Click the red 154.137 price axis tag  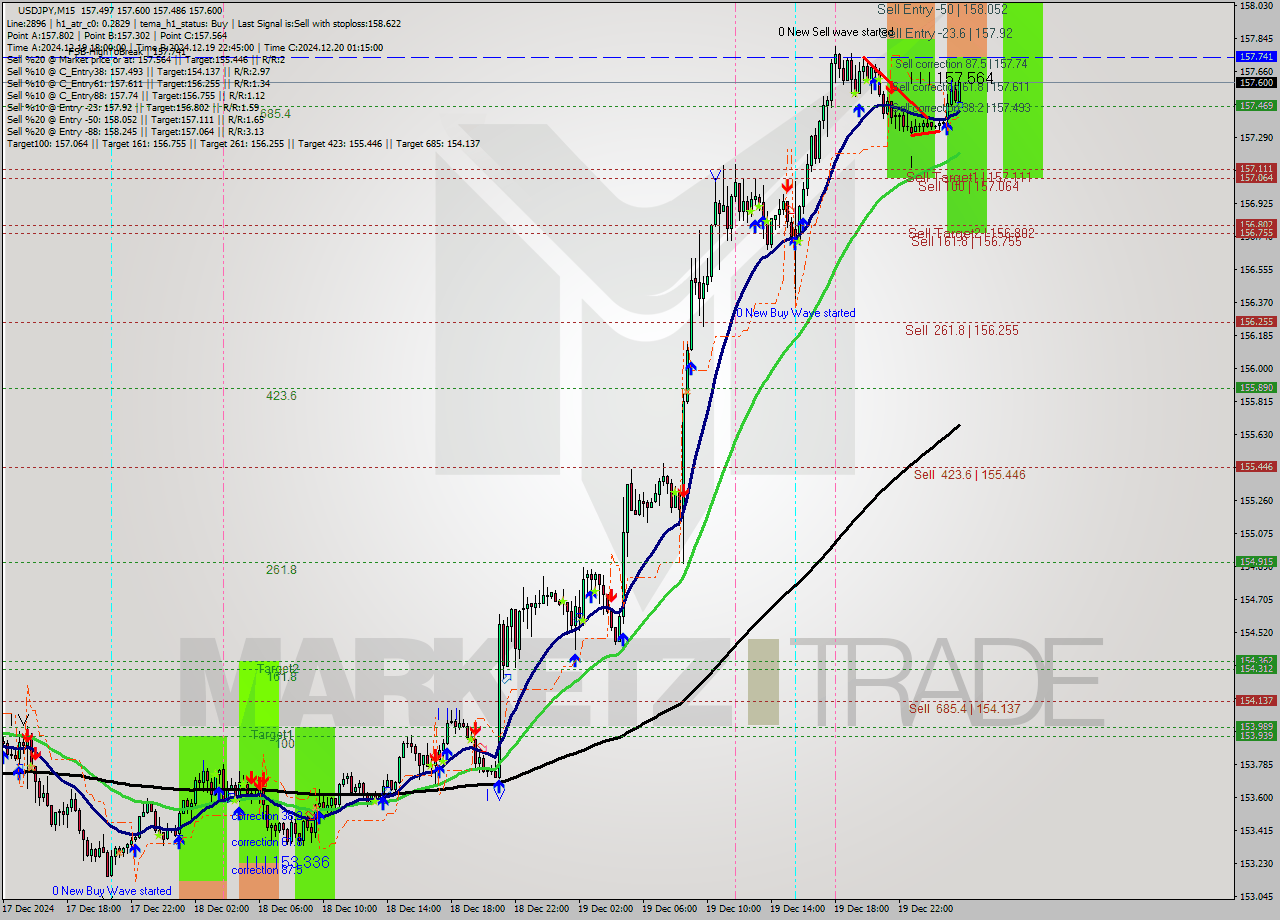click(1256, 700)
